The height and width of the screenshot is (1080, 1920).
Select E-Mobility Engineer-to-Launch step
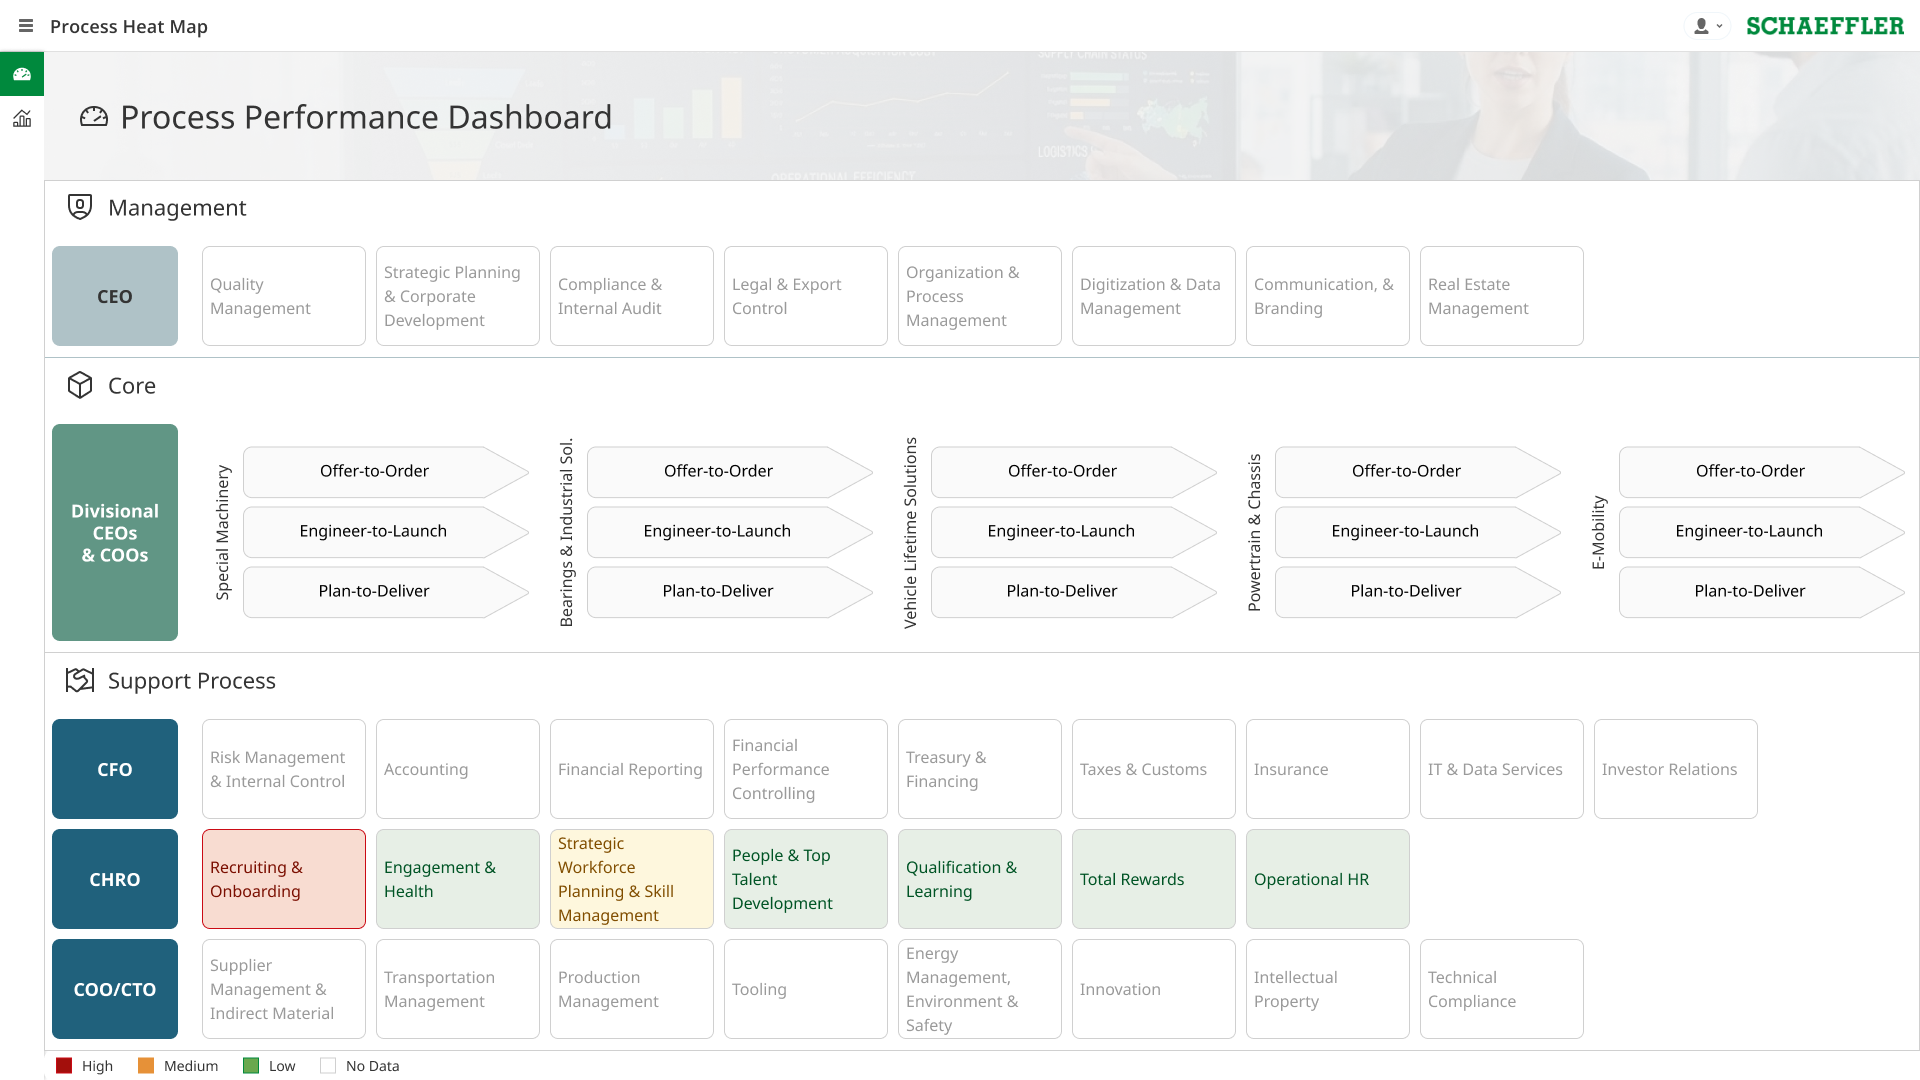(x=1762, y=531)
